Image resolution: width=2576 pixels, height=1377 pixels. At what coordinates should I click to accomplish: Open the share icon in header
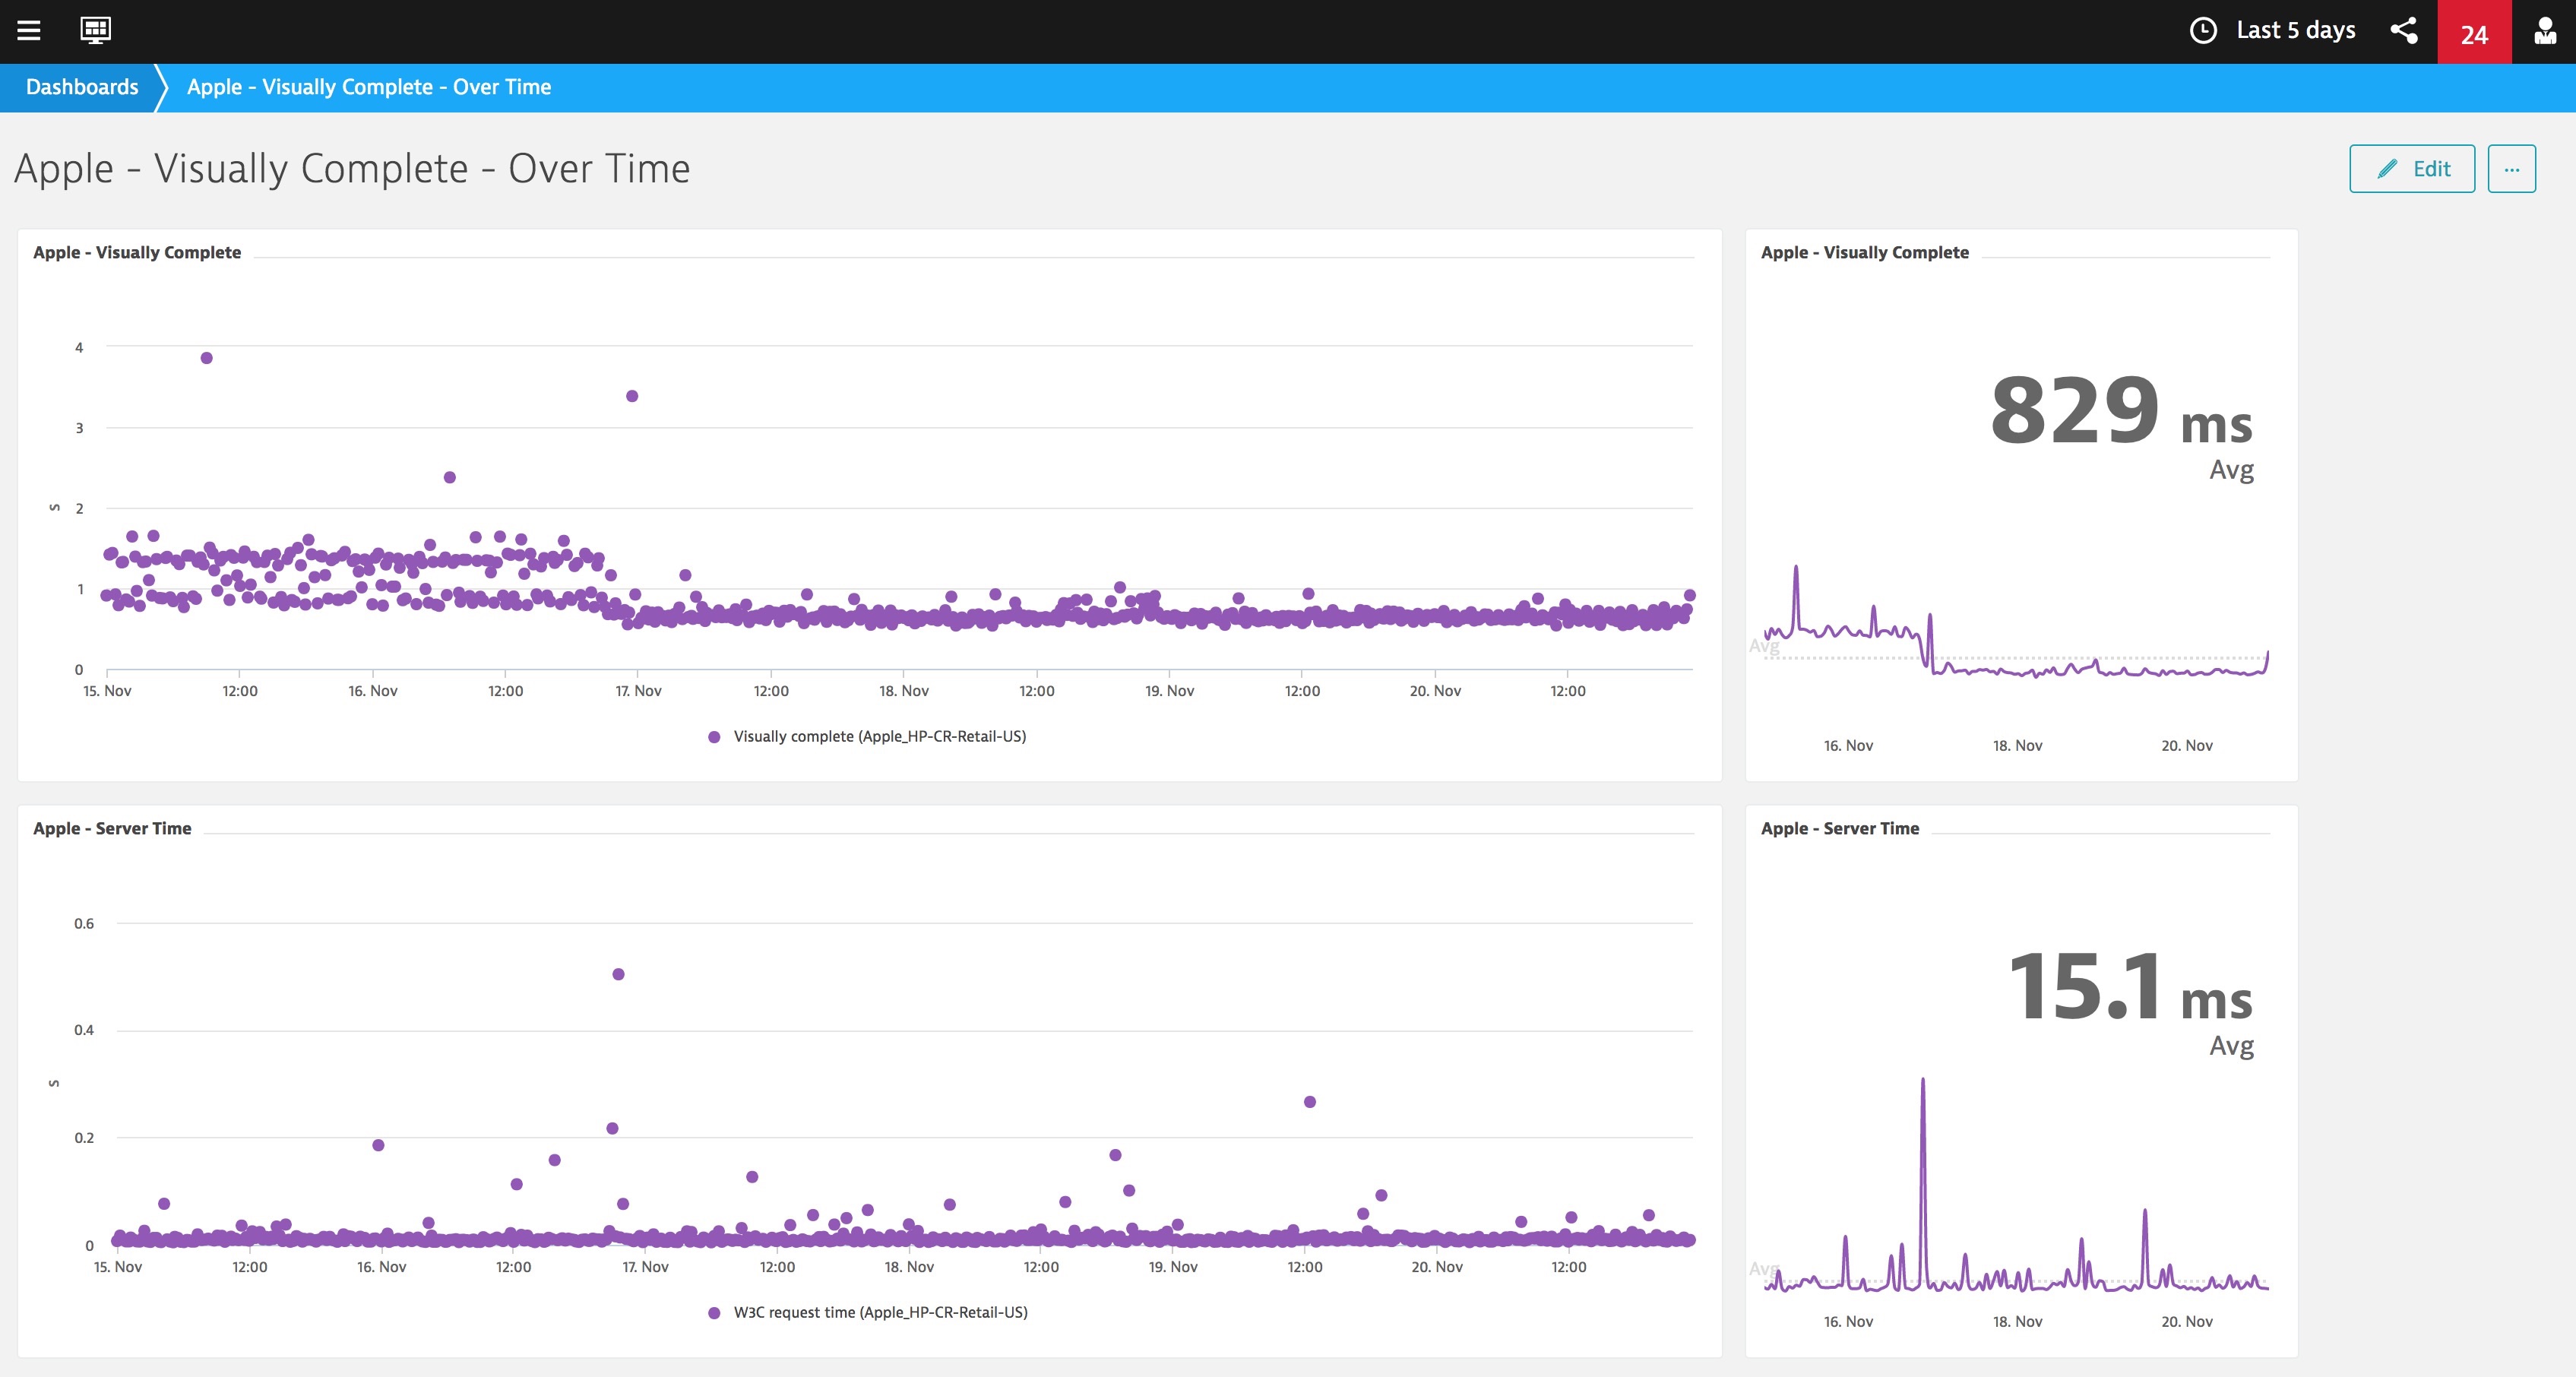(2404, 30)
